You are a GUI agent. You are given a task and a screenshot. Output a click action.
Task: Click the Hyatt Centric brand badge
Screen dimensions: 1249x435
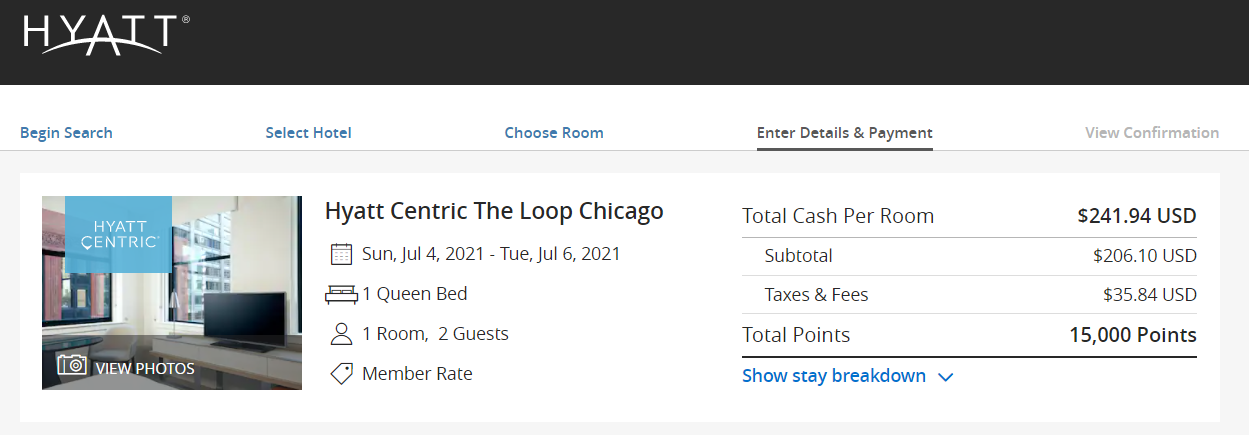pos(118,234)
